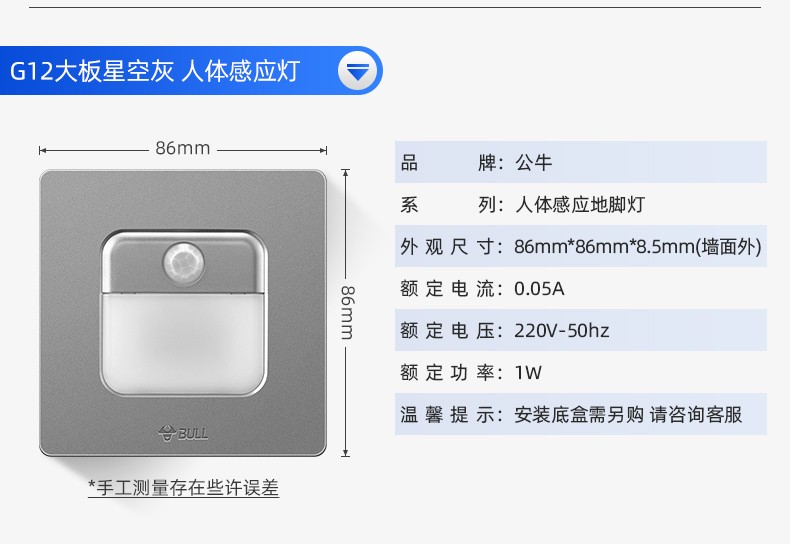Click the vertical 86mm height label
This screenshot has width=790, height=544.
coord(346,311)
